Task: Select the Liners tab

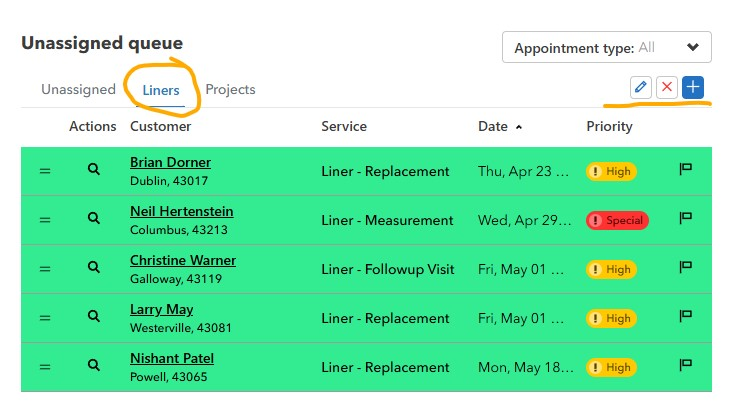Action: coord(161,90)
